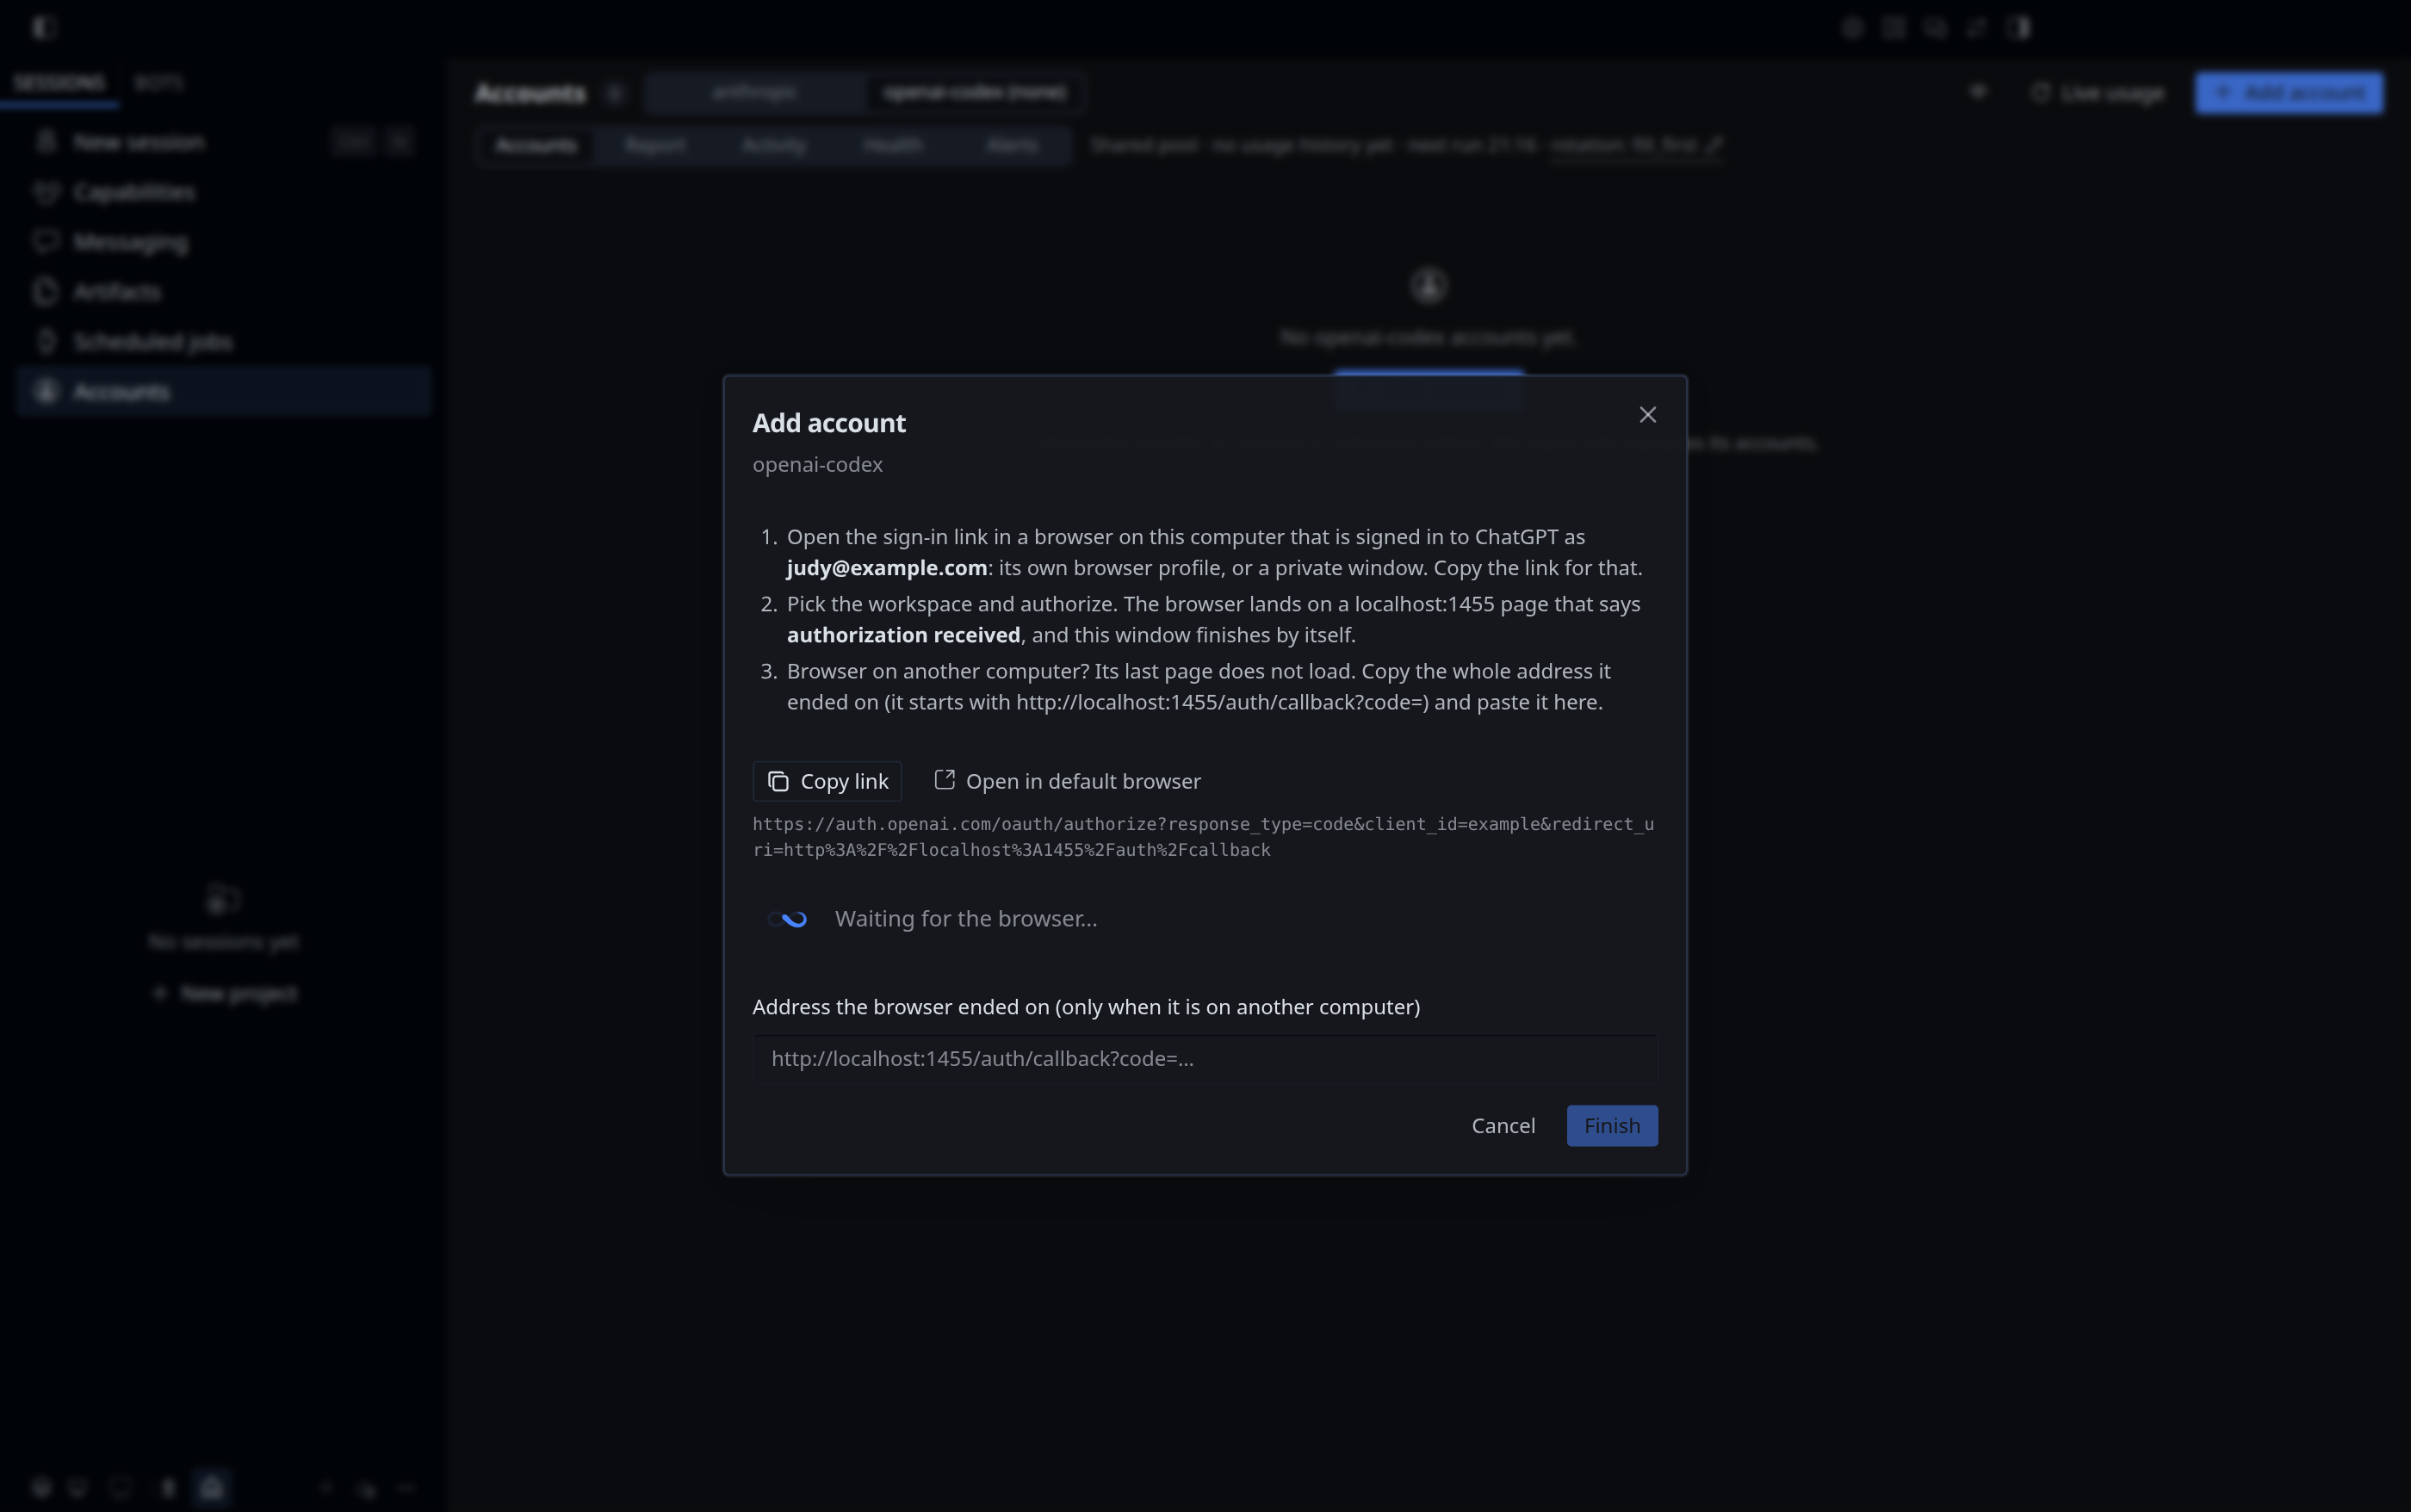Click the 'Add account' dialog title
Screen dimensions: 2411x1512
[x=829, y=423]
